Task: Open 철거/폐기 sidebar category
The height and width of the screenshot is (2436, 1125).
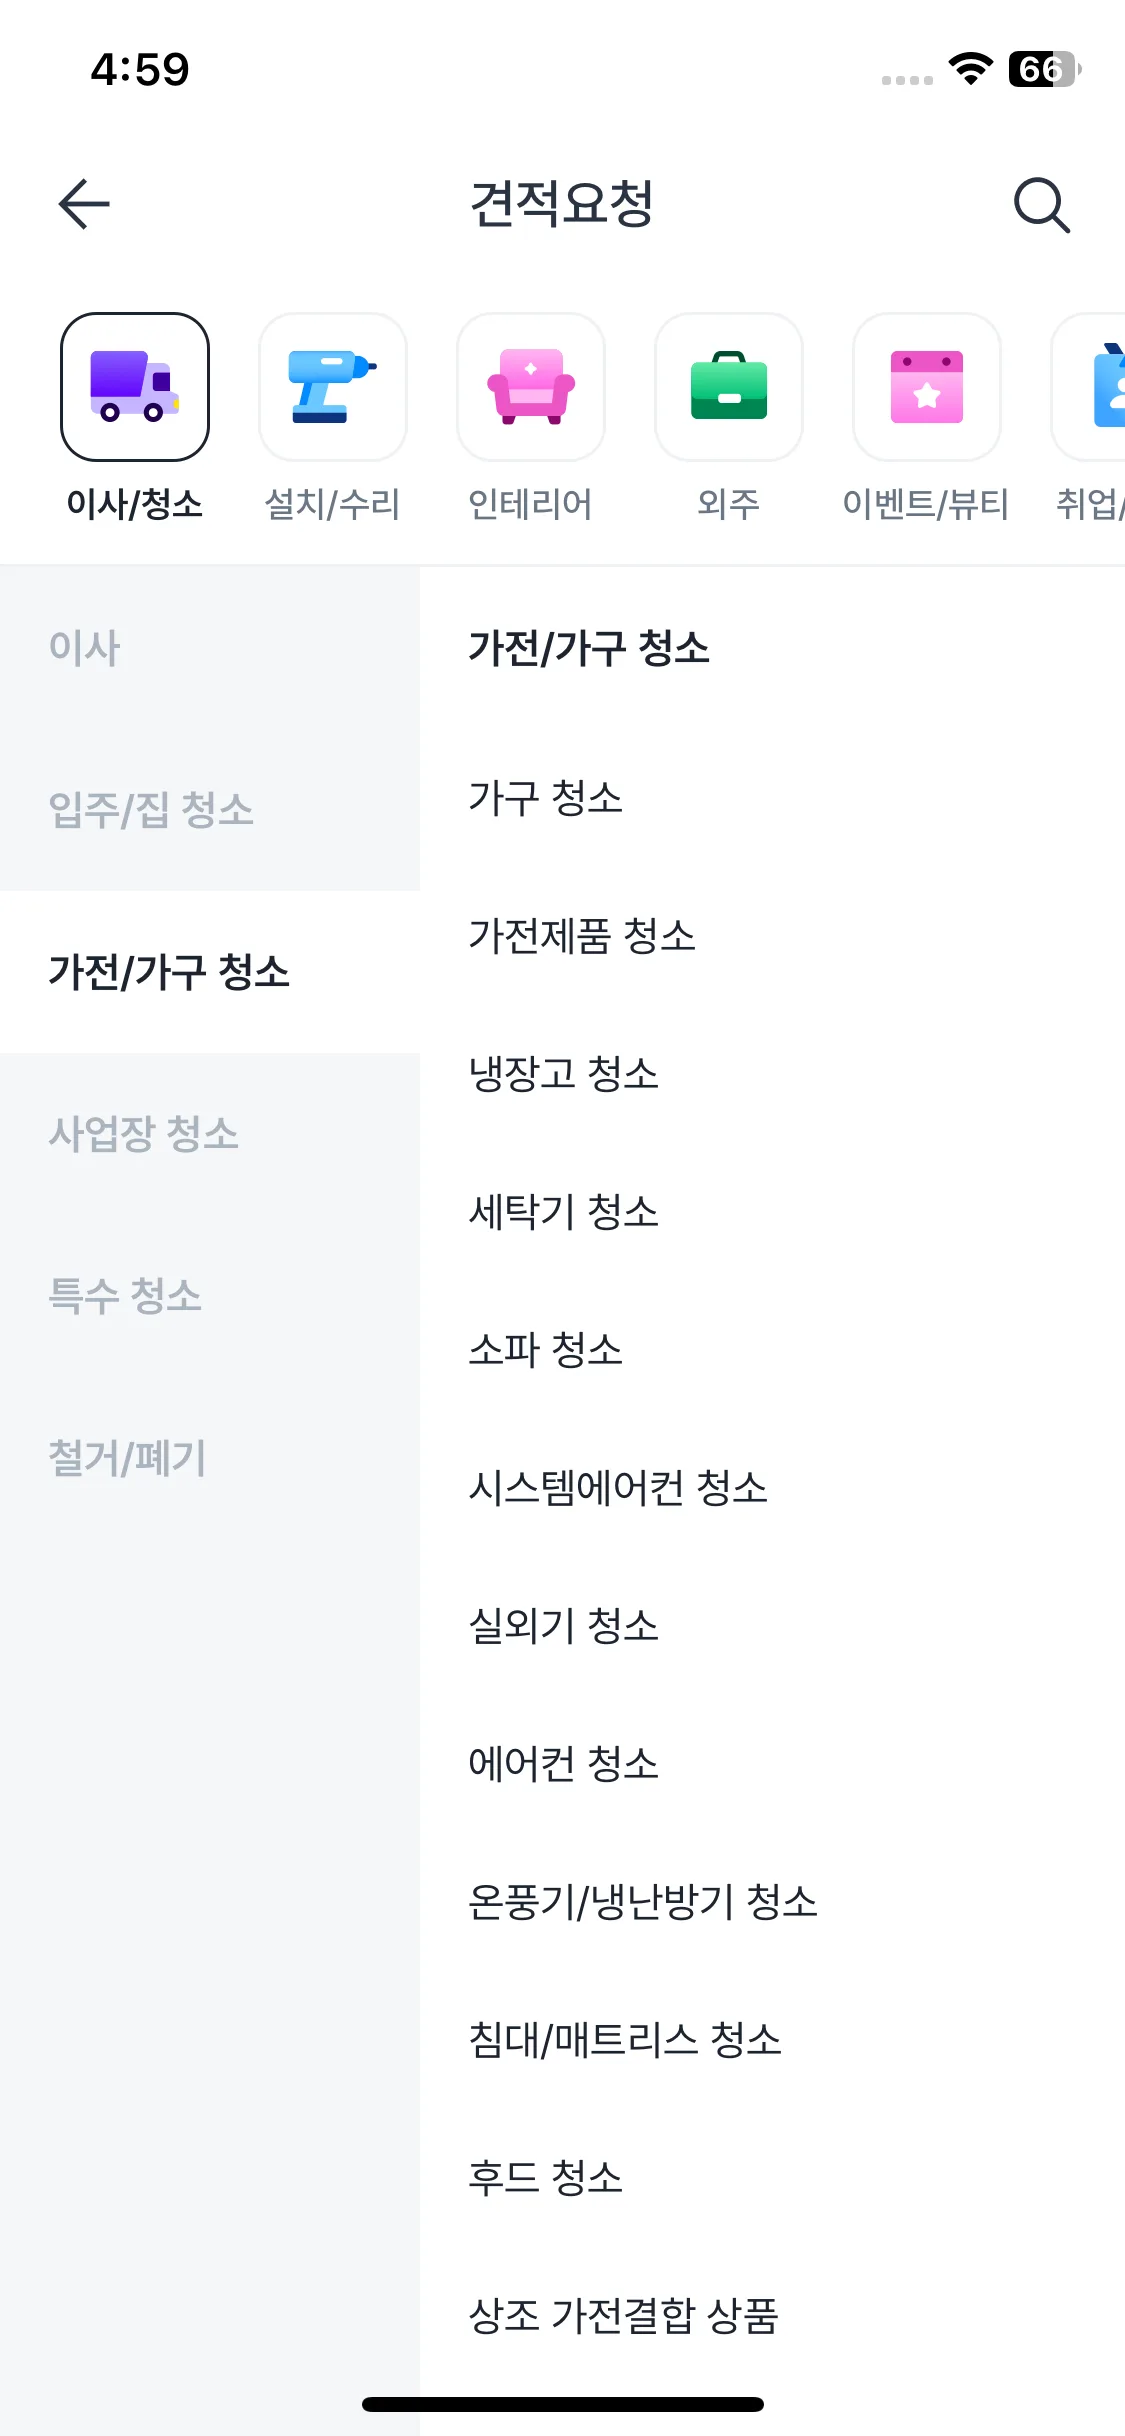Action: 128,1458
